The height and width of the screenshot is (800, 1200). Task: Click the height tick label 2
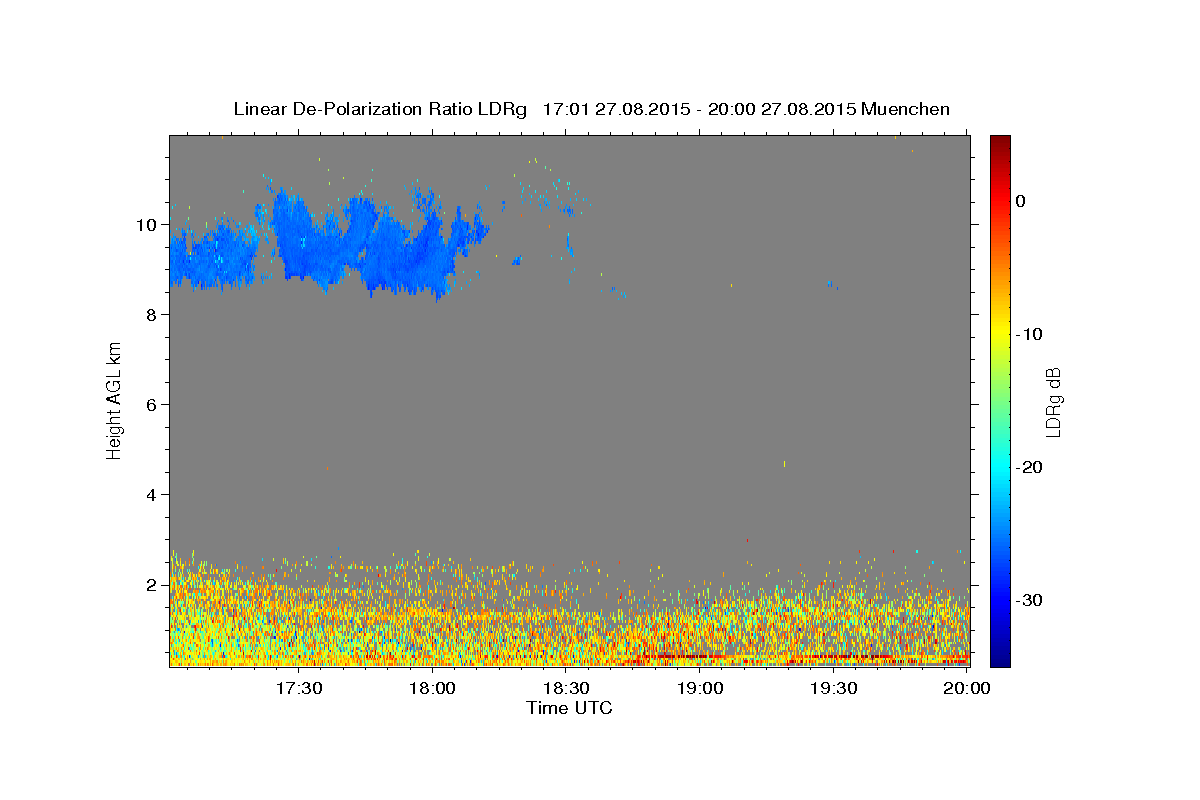tap(149, 584)
